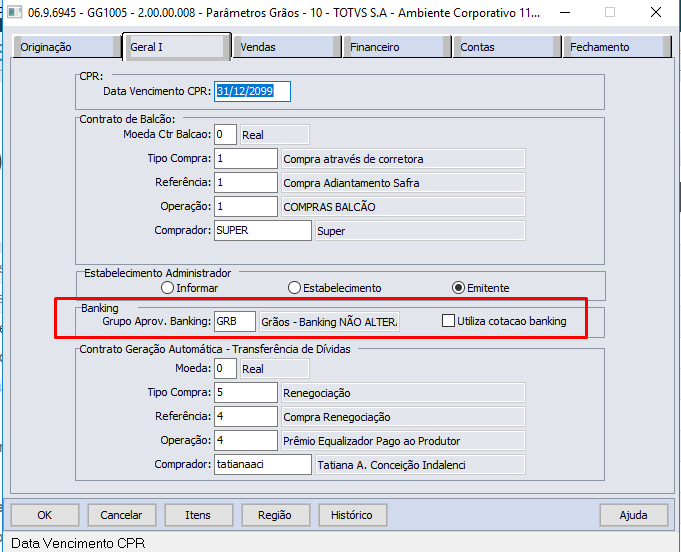Click the Ajuda help button
Viewport: 681px width, 552px height.
(x=634, y=515)
